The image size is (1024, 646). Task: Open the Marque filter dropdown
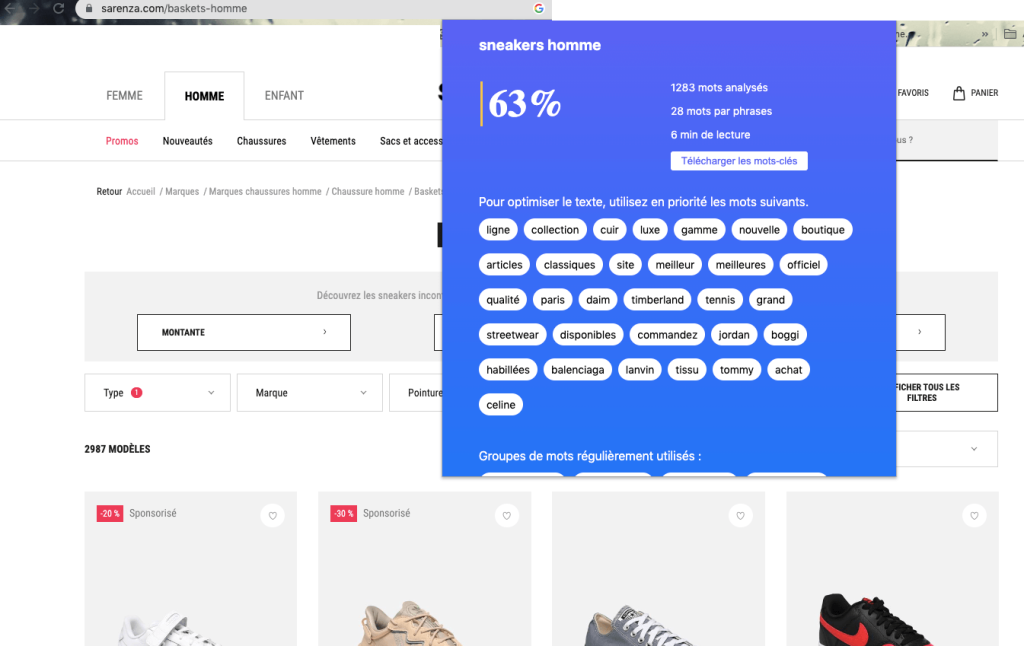click(310, 393)
